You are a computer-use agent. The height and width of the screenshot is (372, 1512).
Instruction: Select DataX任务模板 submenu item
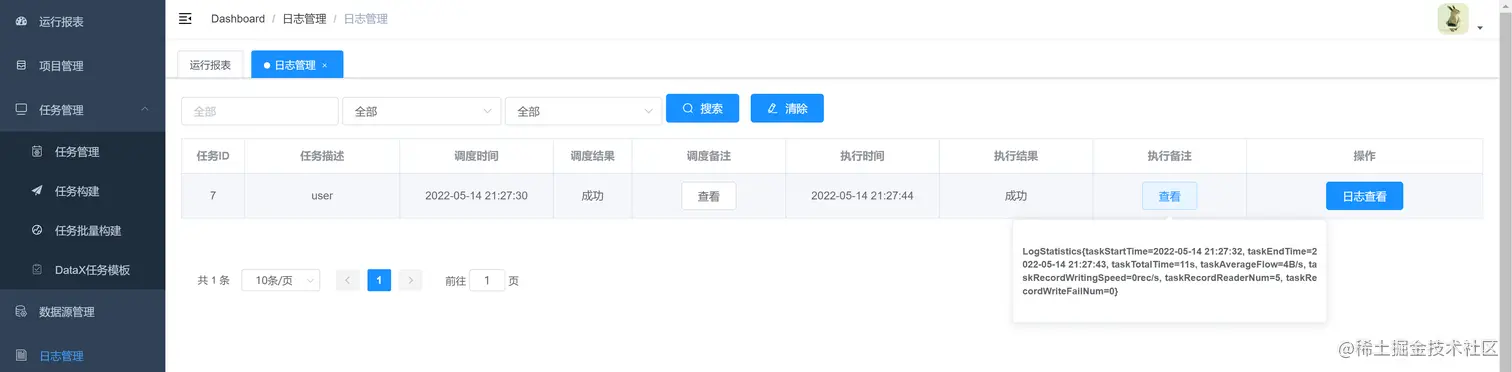coord(82,270)
